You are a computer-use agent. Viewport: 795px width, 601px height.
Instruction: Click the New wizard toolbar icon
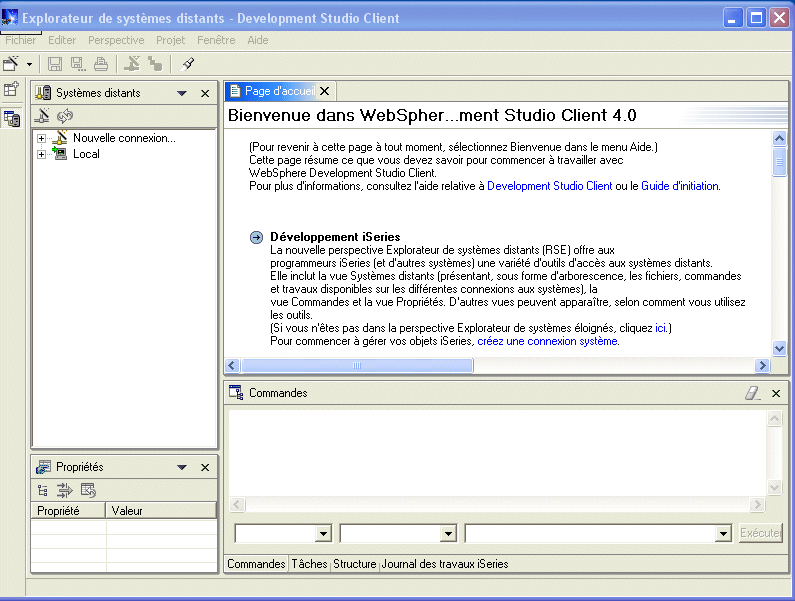click(x=11, y=64)
